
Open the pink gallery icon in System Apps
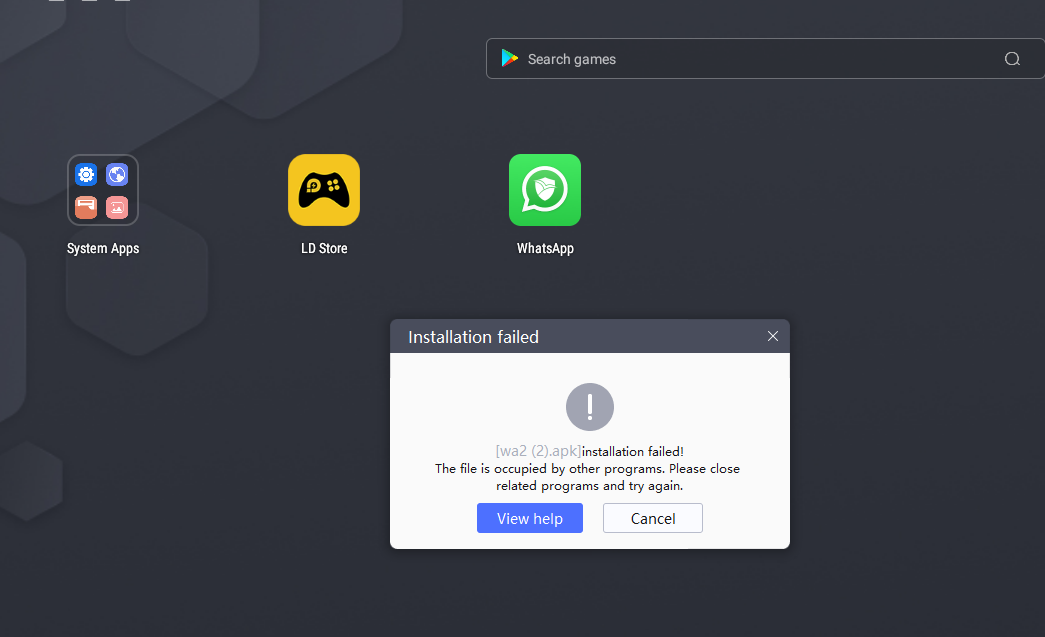[x=117, y=207]
